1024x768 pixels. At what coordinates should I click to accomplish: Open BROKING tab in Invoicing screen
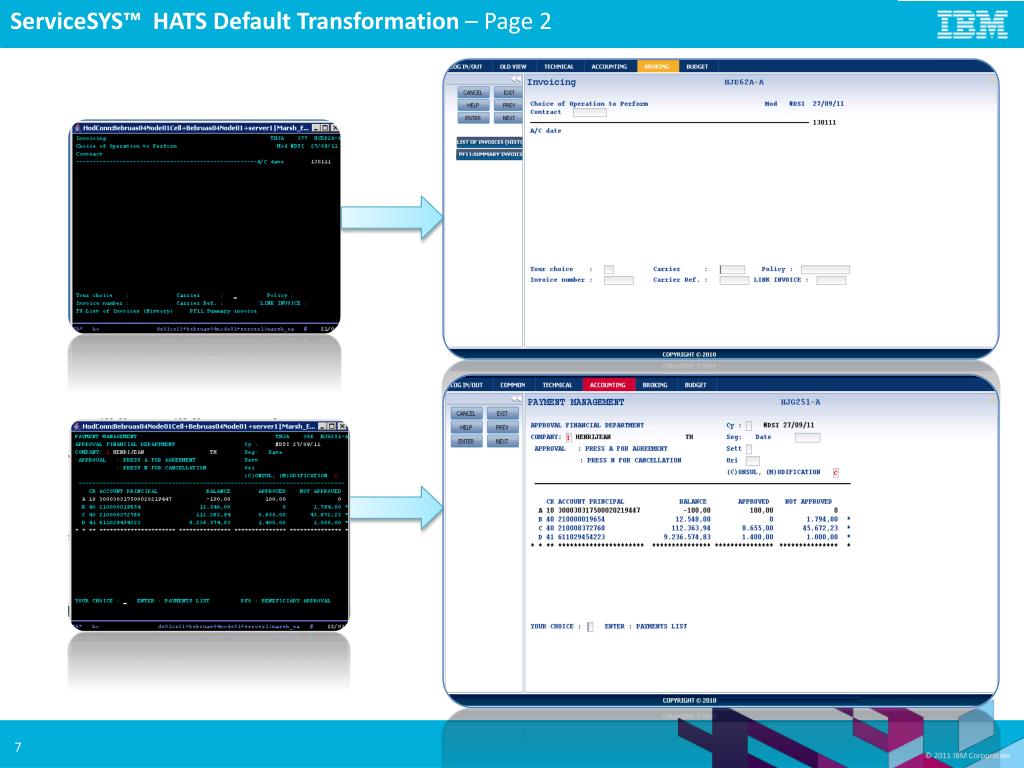click(657, 66)
